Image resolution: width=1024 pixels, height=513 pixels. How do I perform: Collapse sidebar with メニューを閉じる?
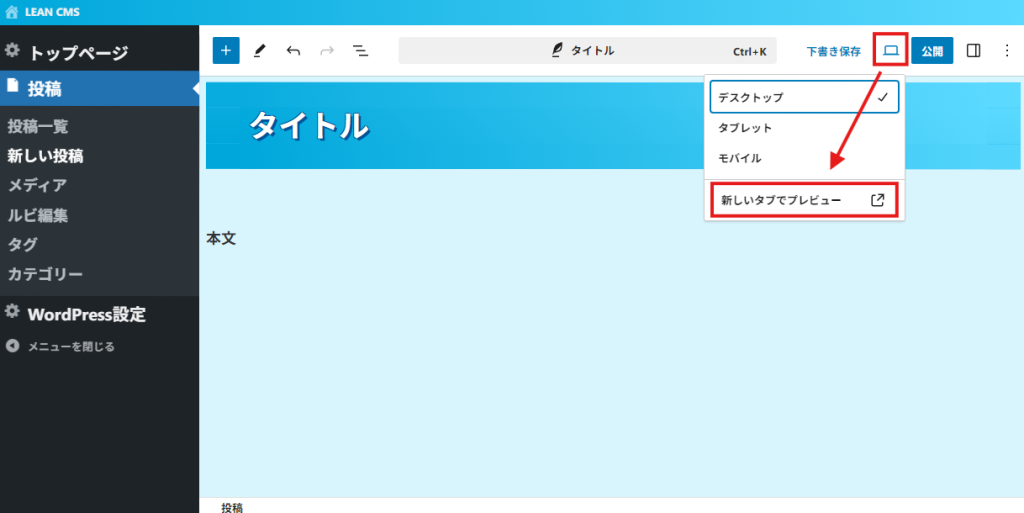tap(70, 346)
